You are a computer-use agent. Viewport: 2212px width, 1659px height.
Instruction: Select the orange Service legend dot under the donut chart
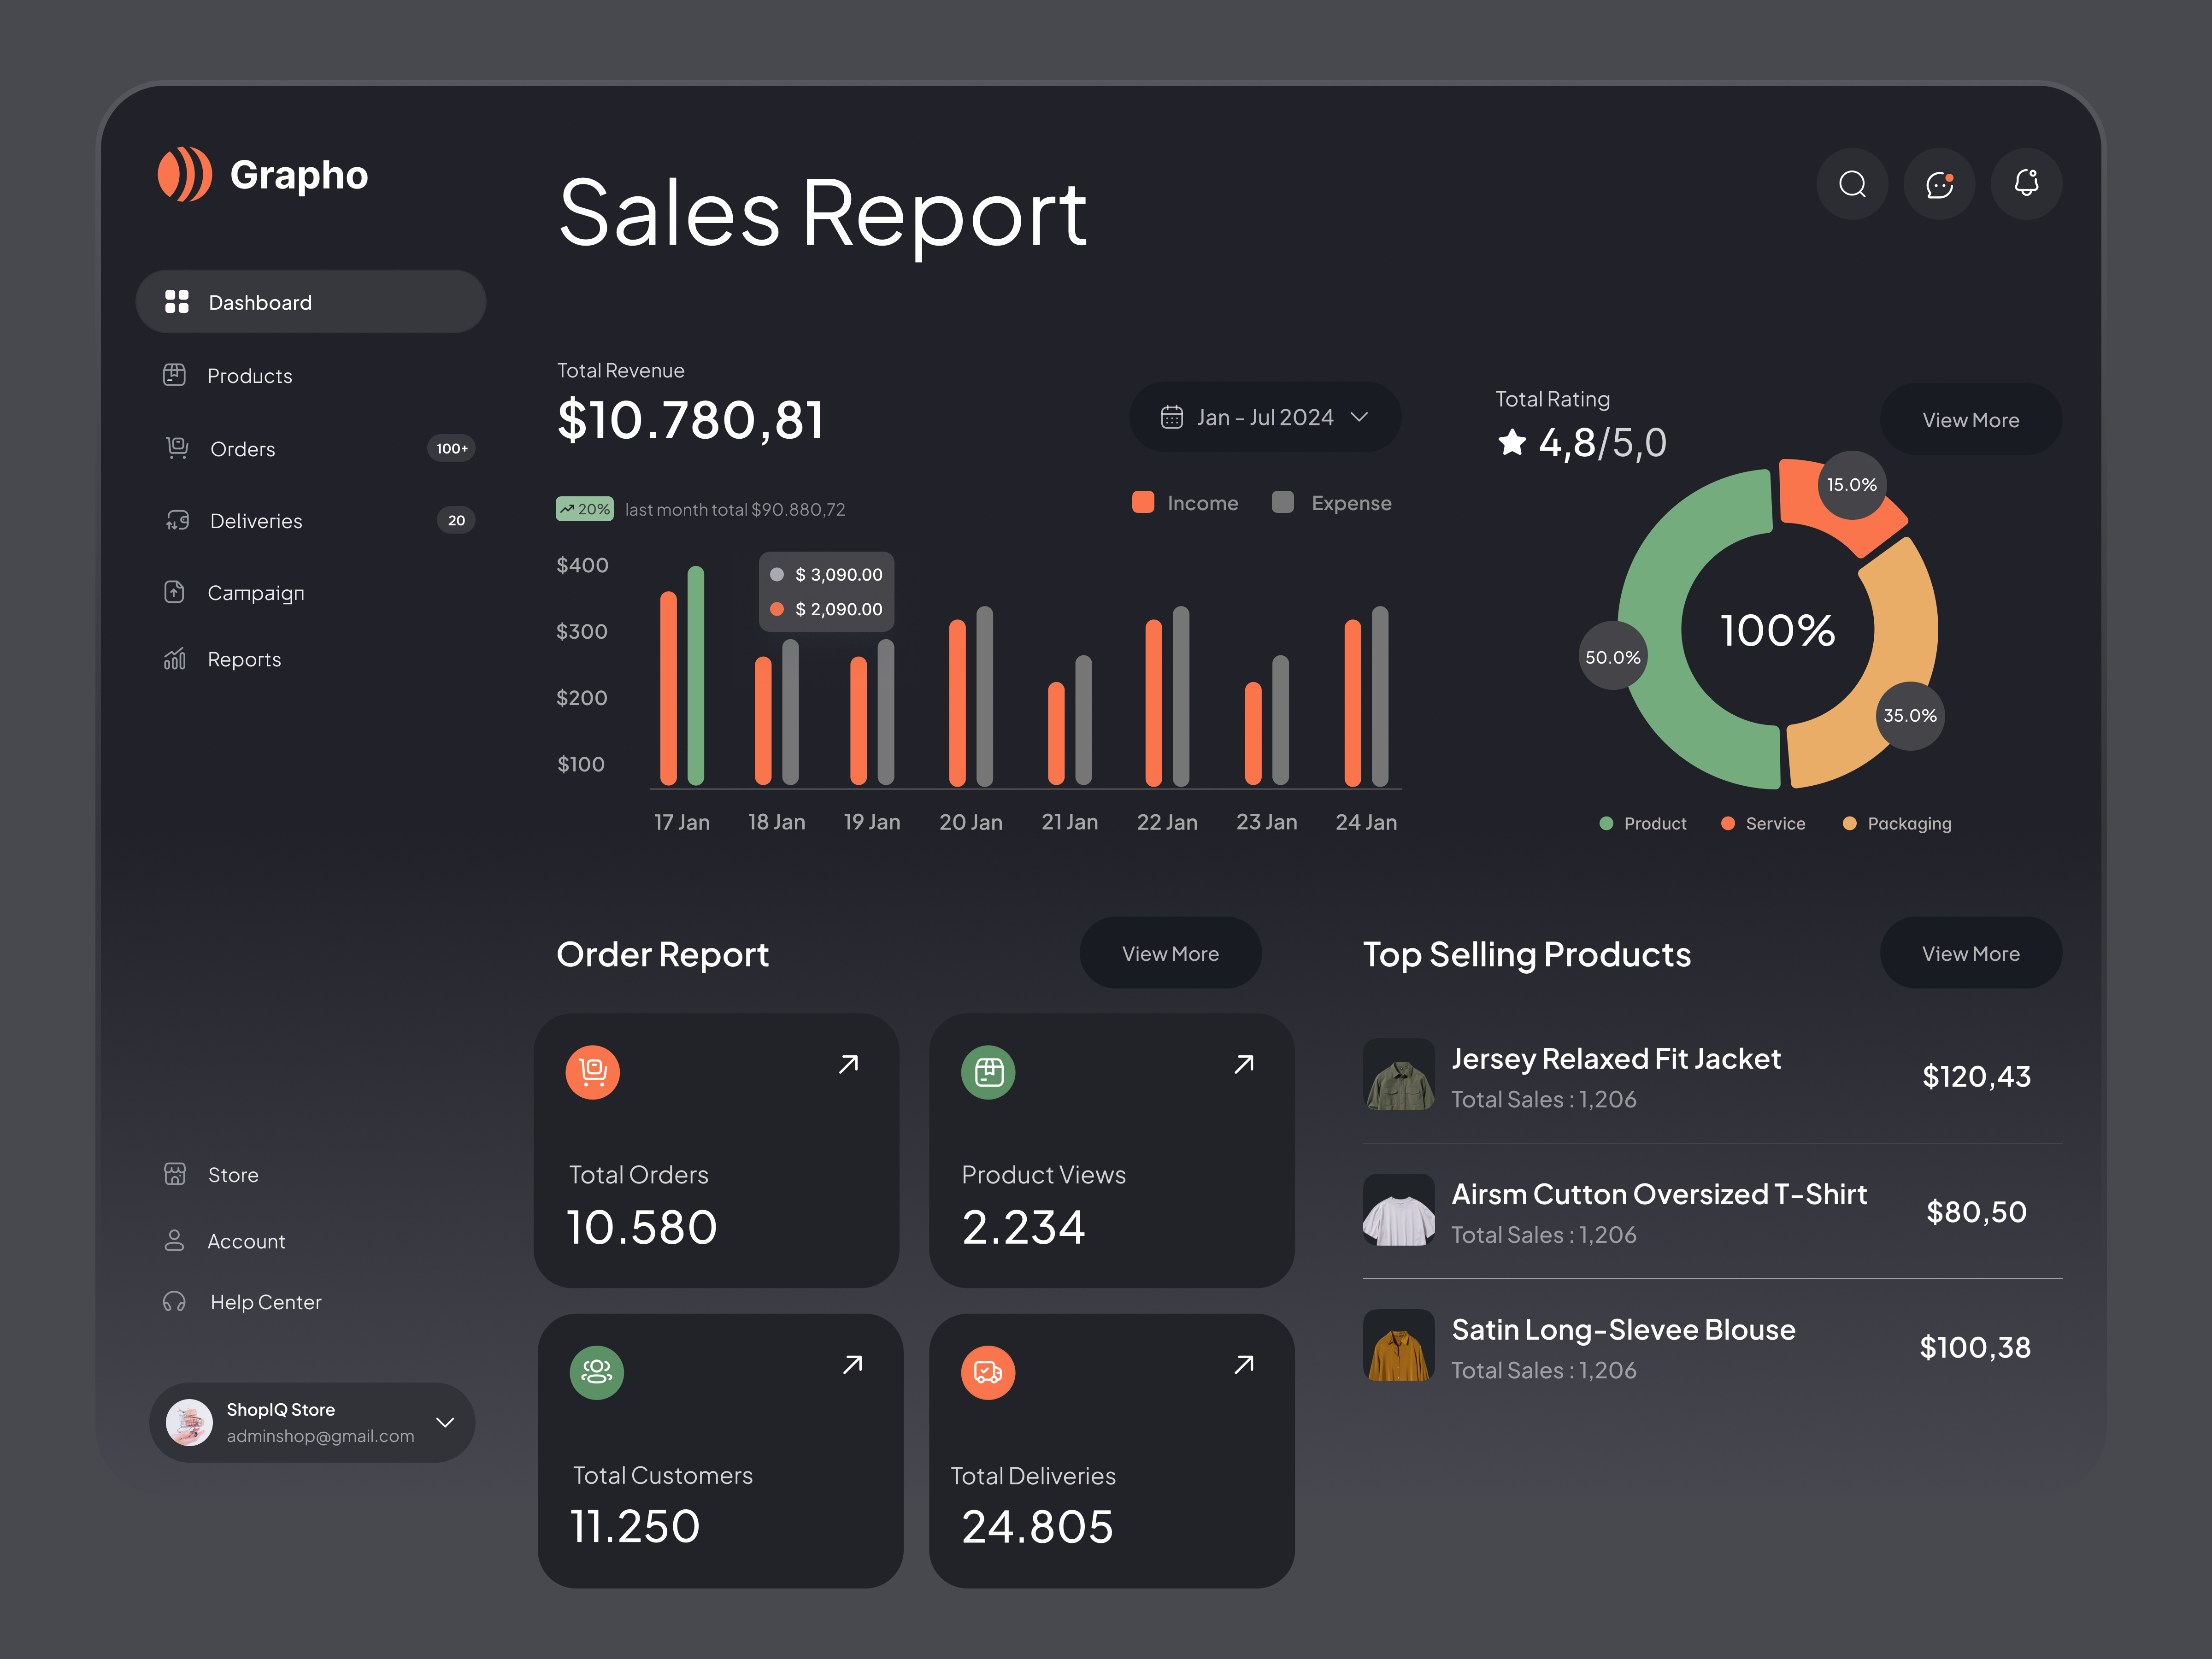point(1727,823)
